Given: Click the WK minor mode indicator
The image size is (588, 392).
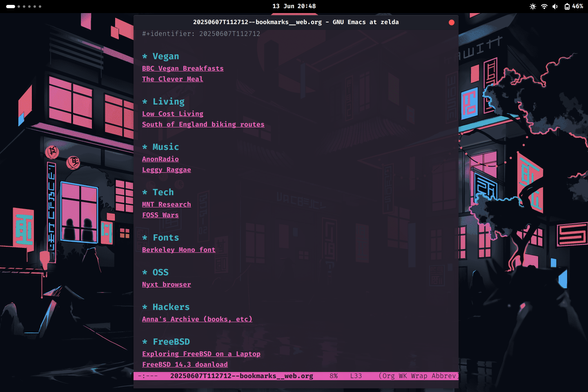Looking at the screenshot, I should pyautogui.click(x=402, y=376).
